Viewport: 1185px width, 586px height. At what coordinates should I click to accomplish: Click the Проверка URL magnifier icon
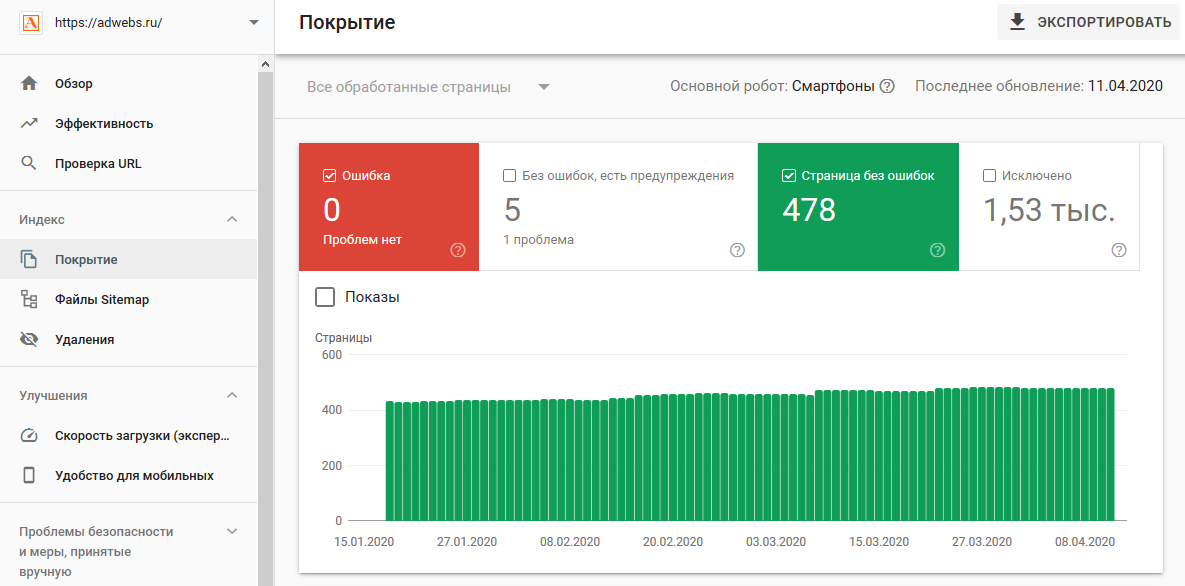point(29,164)
